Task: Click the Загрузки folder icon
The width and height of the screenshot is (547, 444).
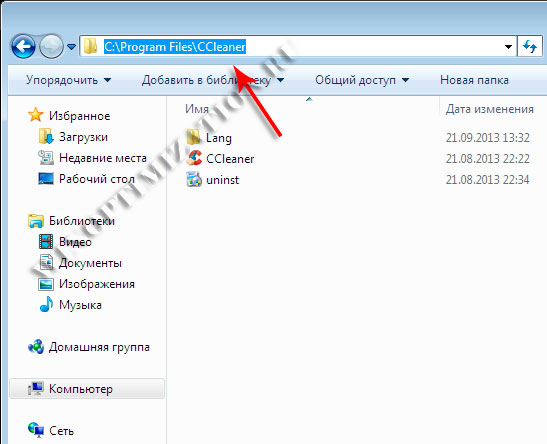Action: (46, 136)
